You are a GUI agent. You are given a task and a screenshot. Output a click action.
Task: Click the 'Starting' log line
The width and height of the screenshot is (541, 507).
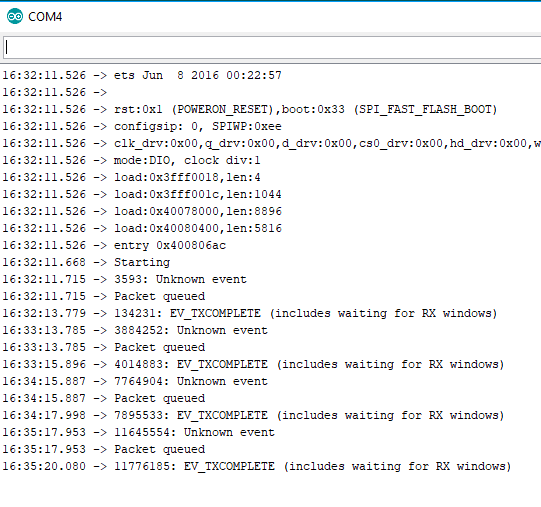coord(86,262)
